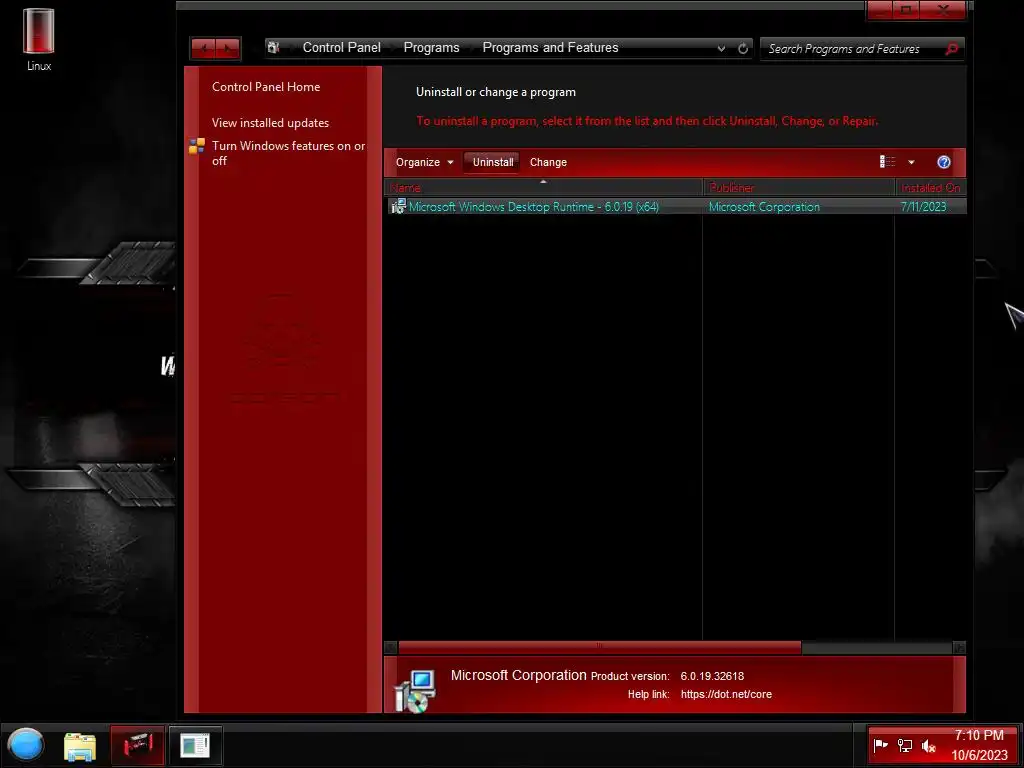
Task: Click the red Control Panel taskbar icon
Action: pos(137,745)
